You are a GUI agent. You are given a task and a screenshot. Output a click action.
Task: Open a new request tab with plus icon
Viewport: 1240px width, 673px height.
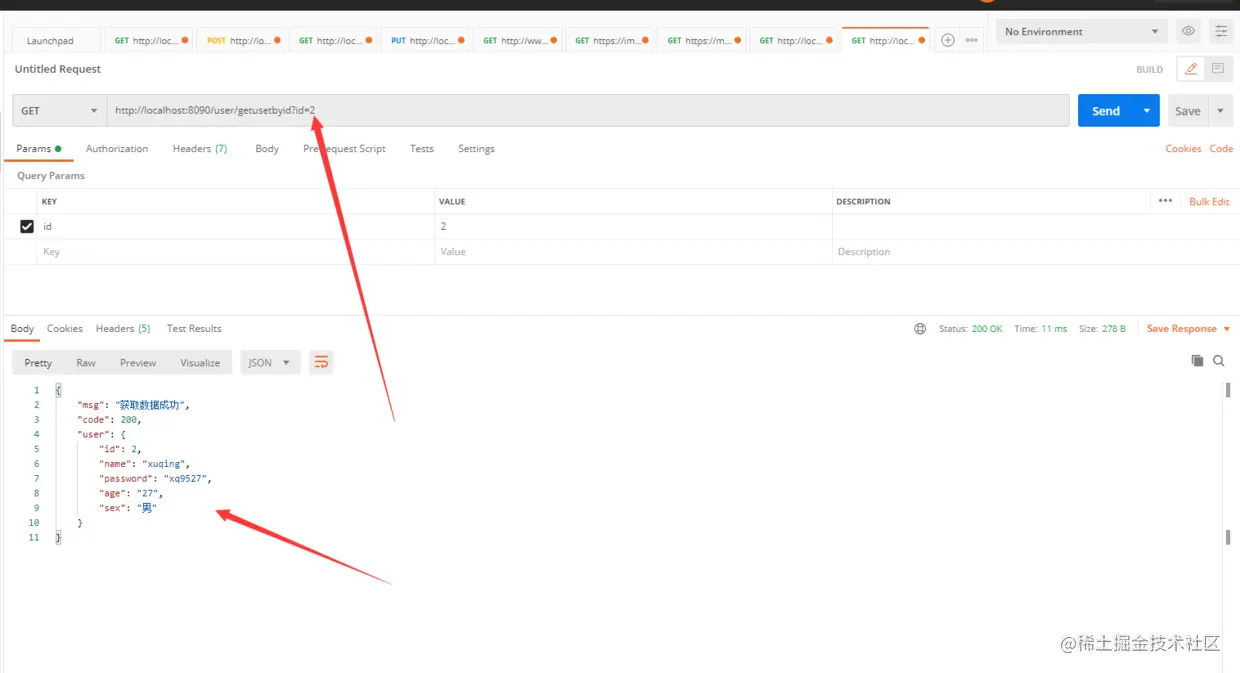pyautogui.click(x=948, y=40)
